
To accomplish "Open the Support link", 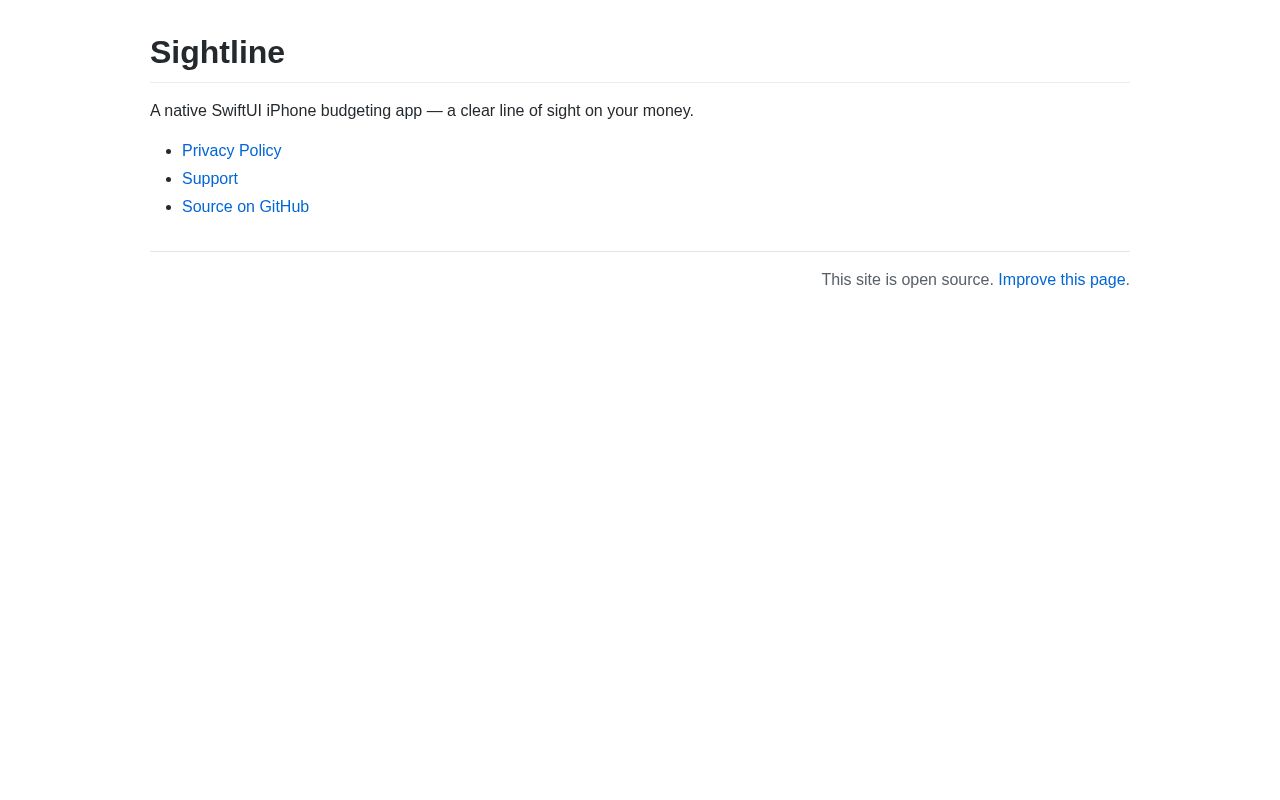I will pos(210,179).
